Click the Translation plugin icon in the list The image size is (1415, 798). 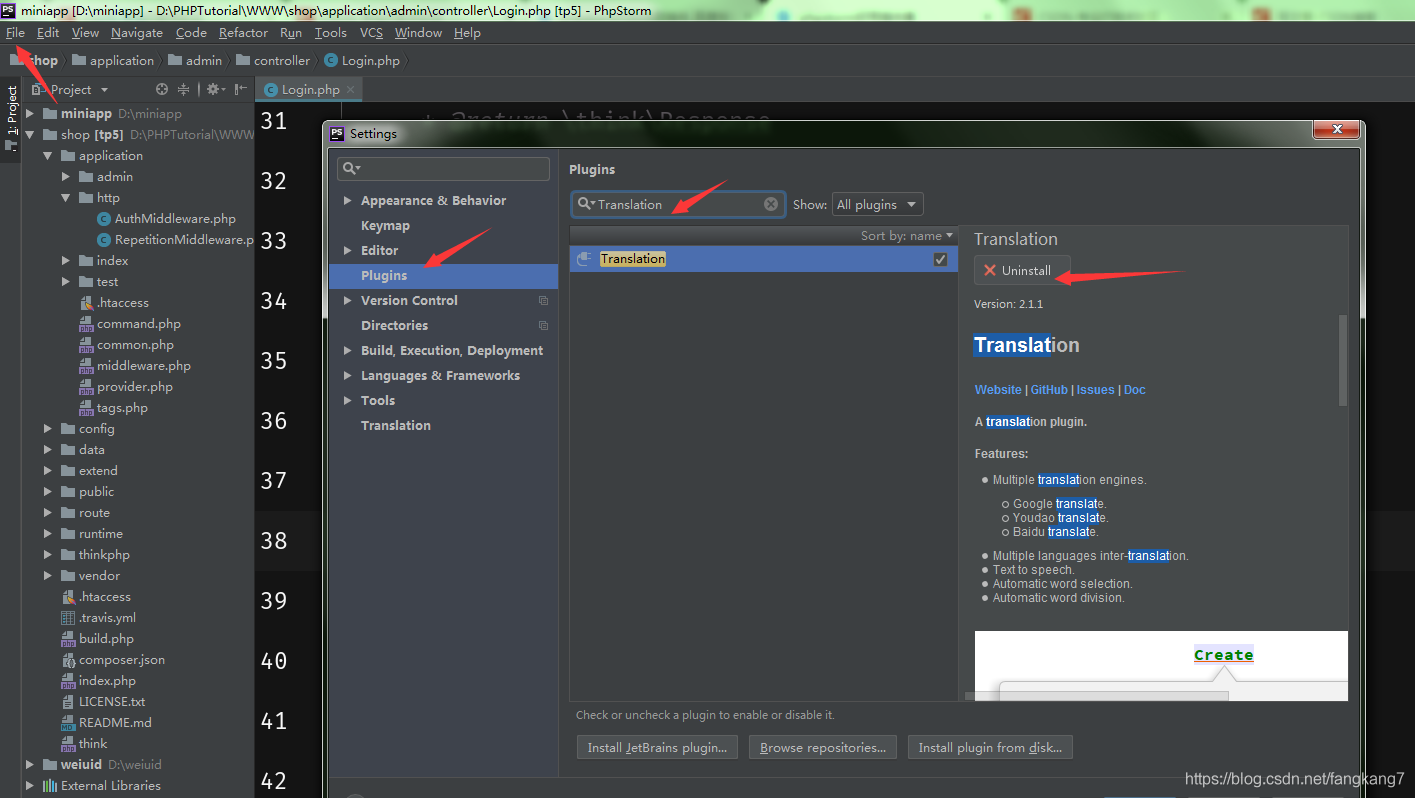point(585,258)
